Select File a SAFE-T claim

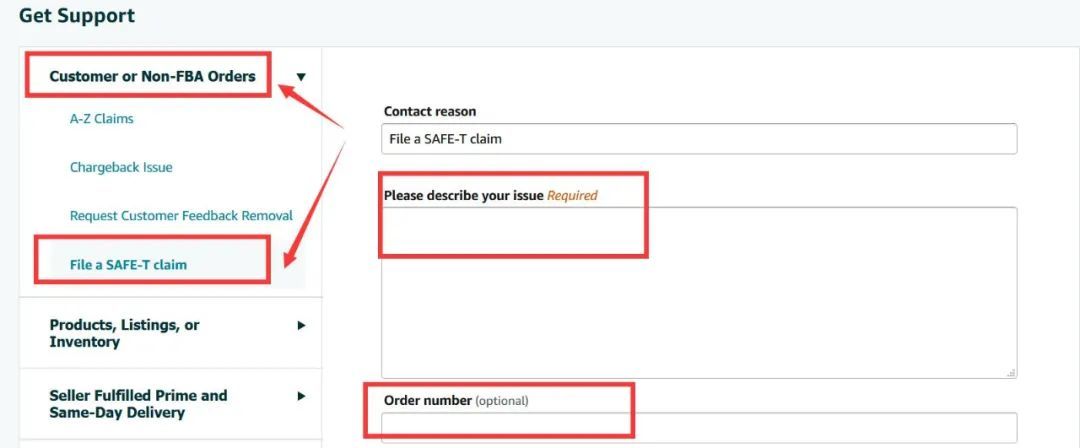click(x=128, y=265)
